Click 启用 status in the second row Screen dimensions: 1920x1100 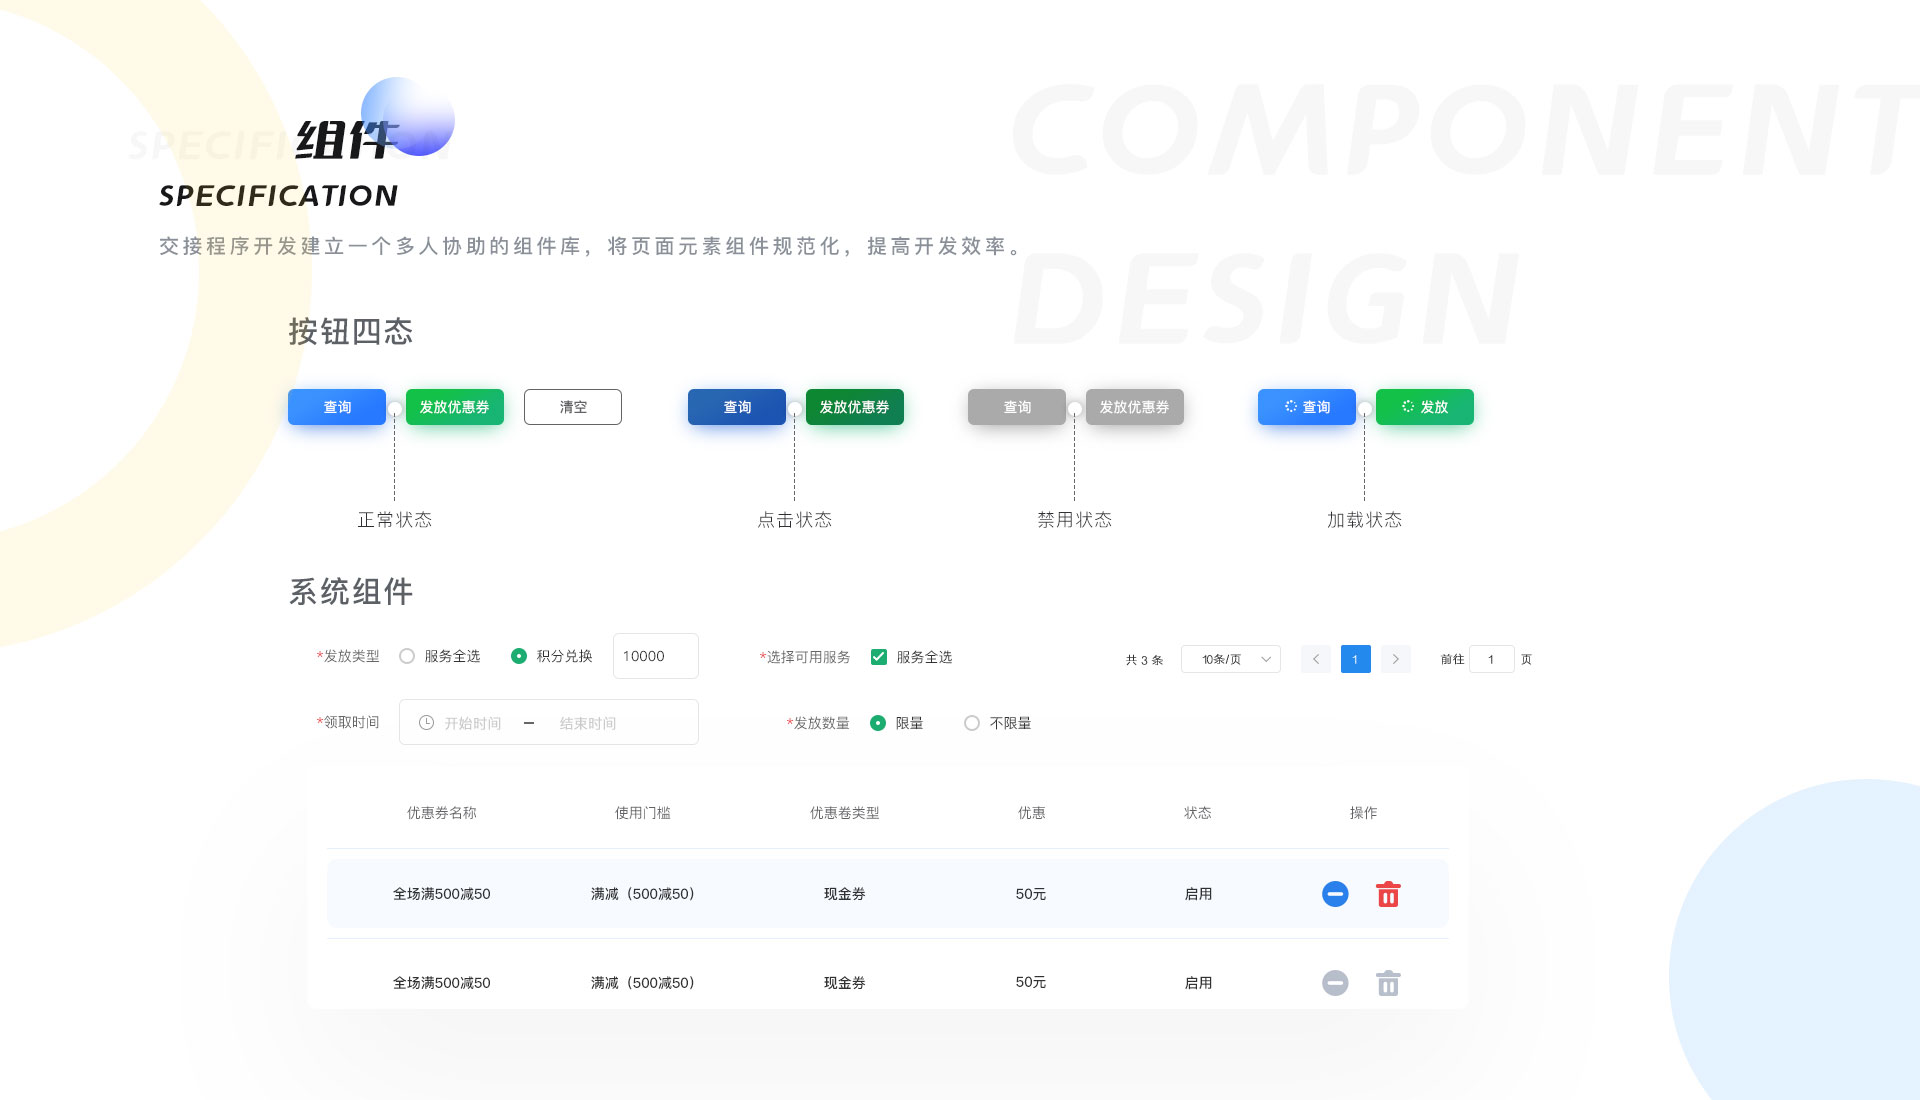1198,983
